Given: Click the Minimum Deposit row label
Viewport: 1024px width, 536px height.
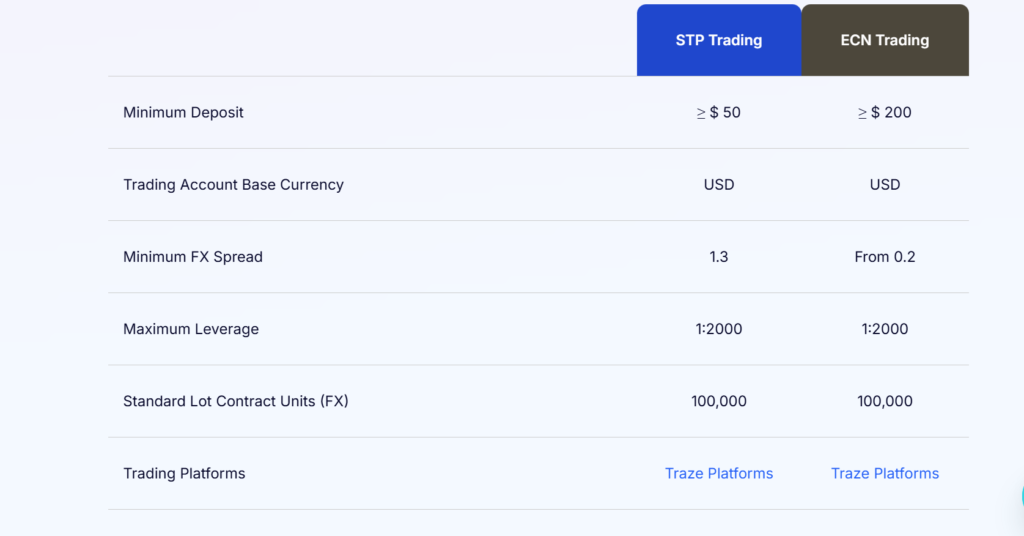Looking at the screenshot, I should [183, 112].
